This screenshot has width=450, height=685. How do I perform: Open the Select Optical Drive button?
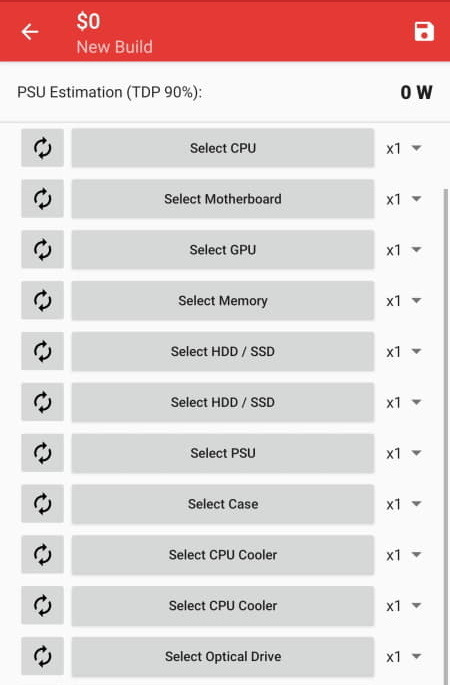223,656
